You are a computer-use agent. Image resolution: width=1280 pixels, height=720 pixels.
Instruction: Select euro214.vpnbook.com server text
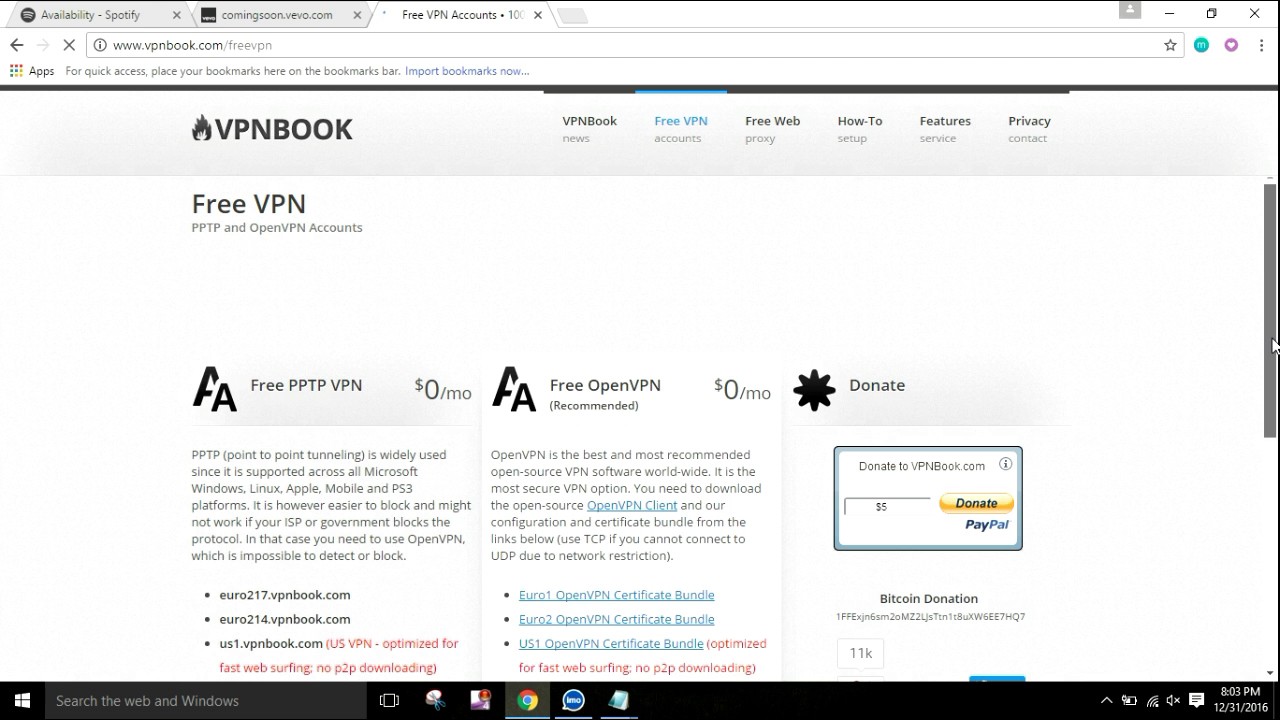285,619
